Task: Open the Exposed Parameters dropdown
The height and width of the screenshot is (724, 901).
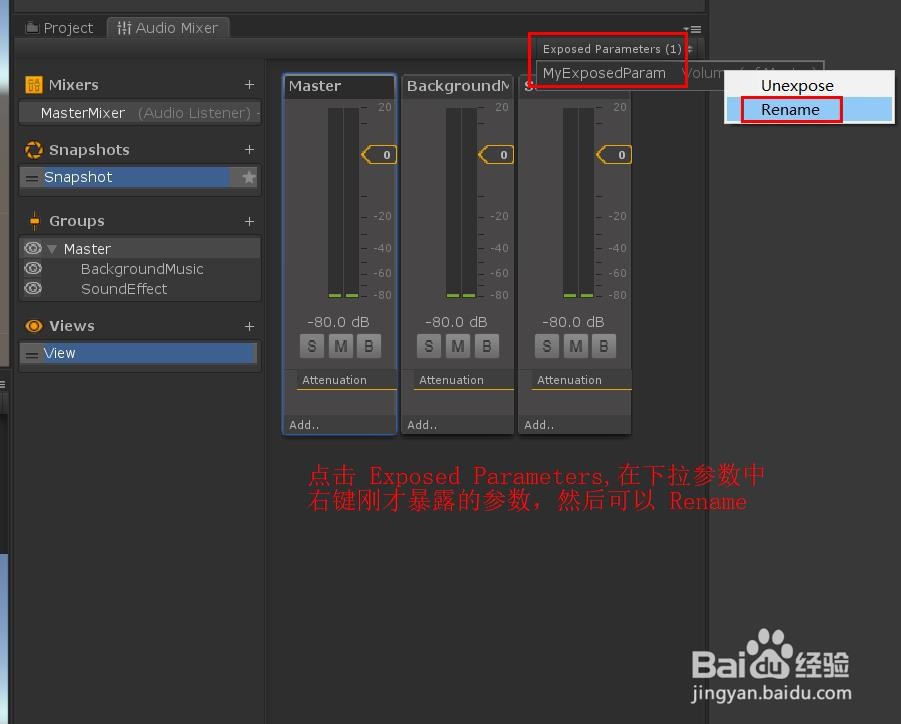Action: click(x=617, y=49)
